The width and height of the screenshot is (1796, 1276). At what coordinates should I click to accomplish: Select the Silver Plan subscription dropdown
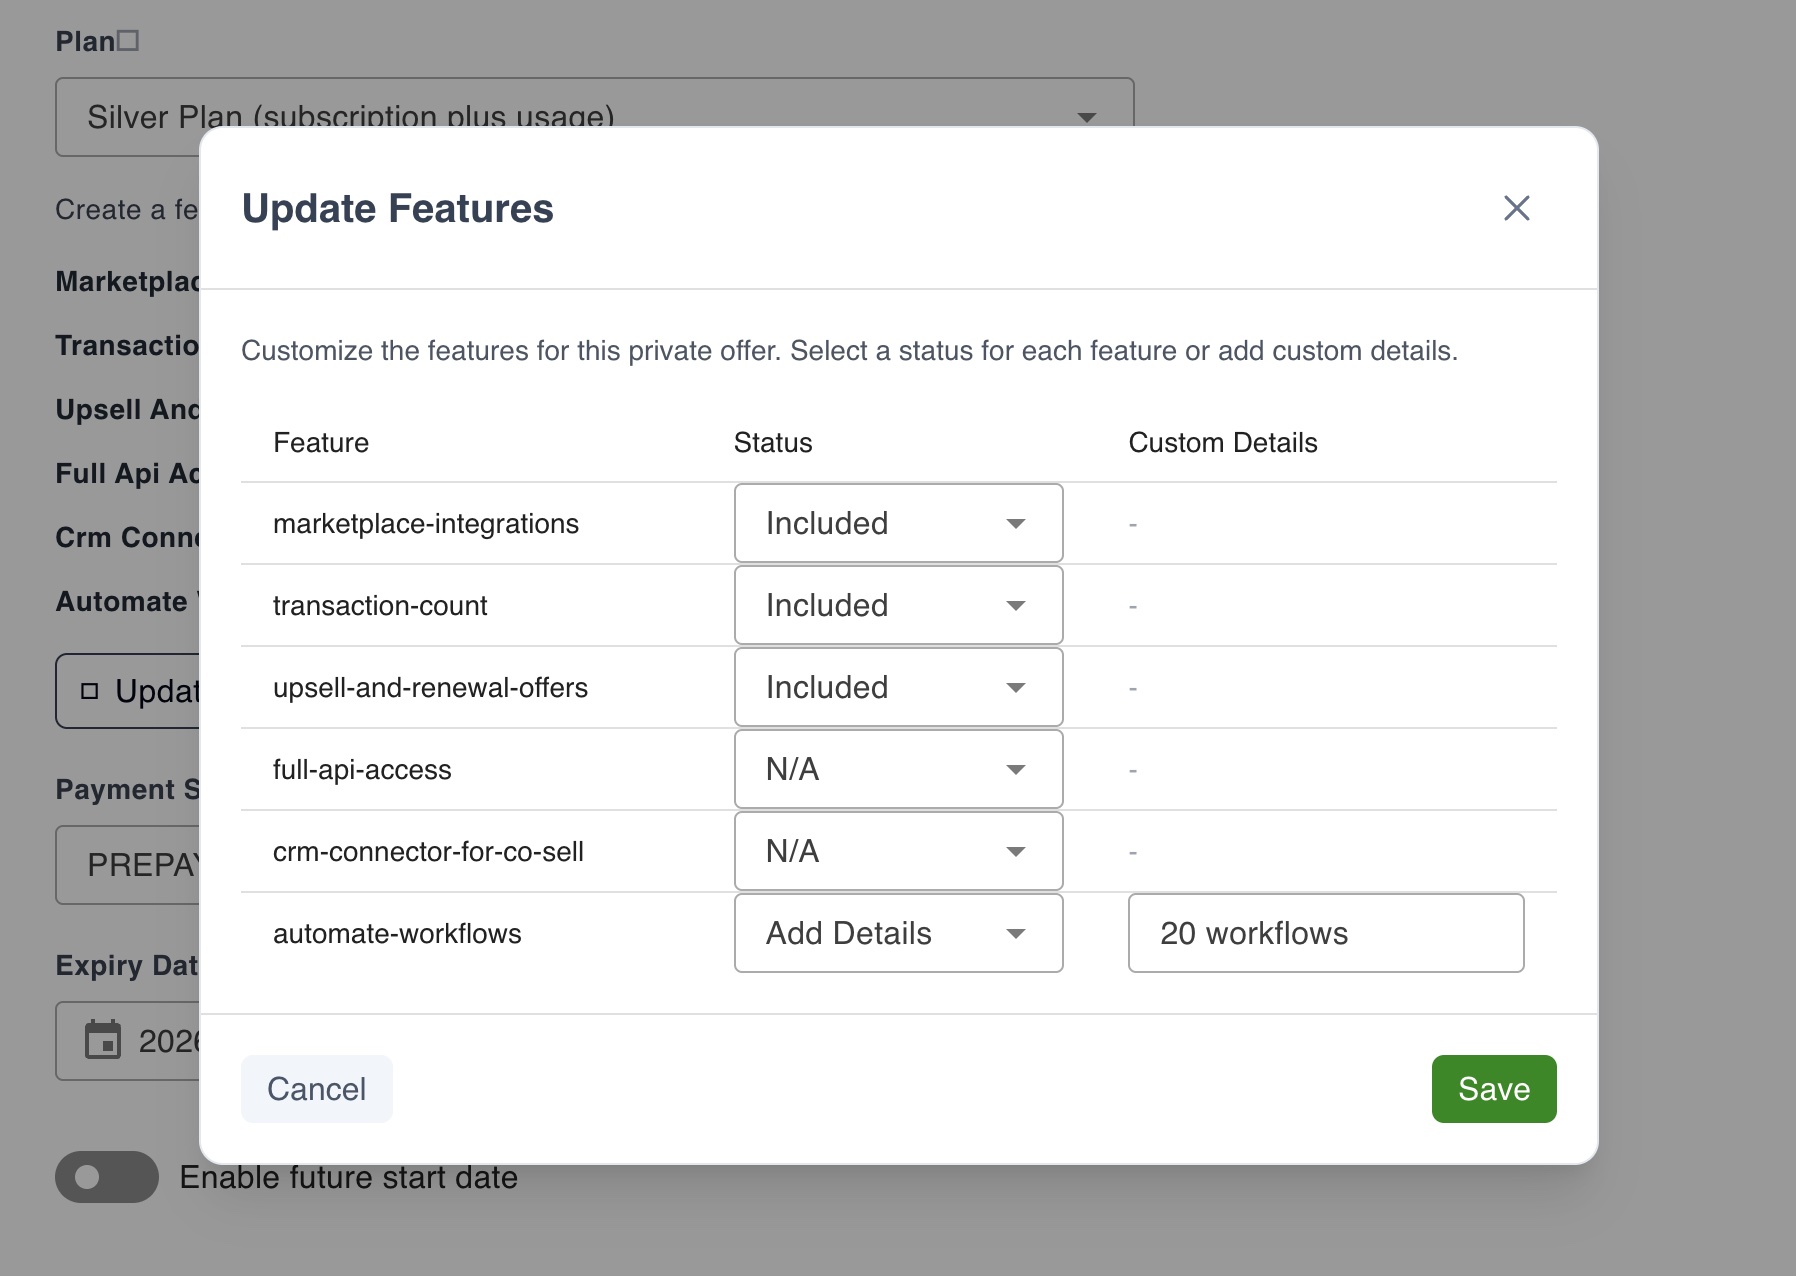595,117
